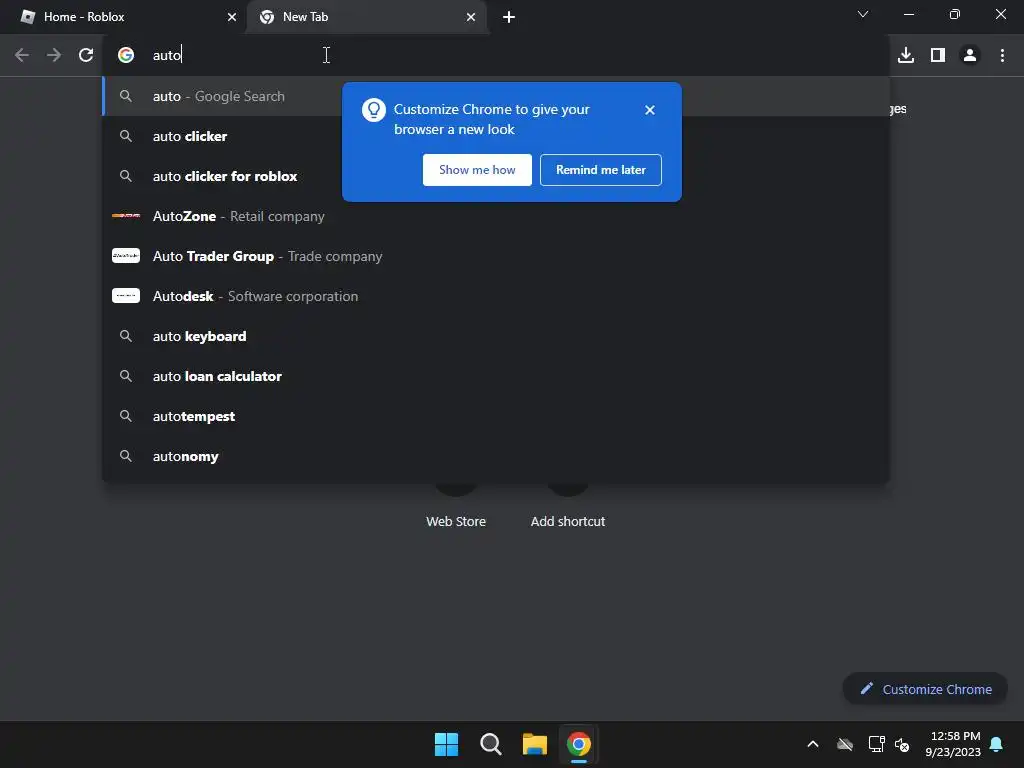Open Windows taskbar search
The width and height of the screenshot is (1024, 768).
[490, 744]
